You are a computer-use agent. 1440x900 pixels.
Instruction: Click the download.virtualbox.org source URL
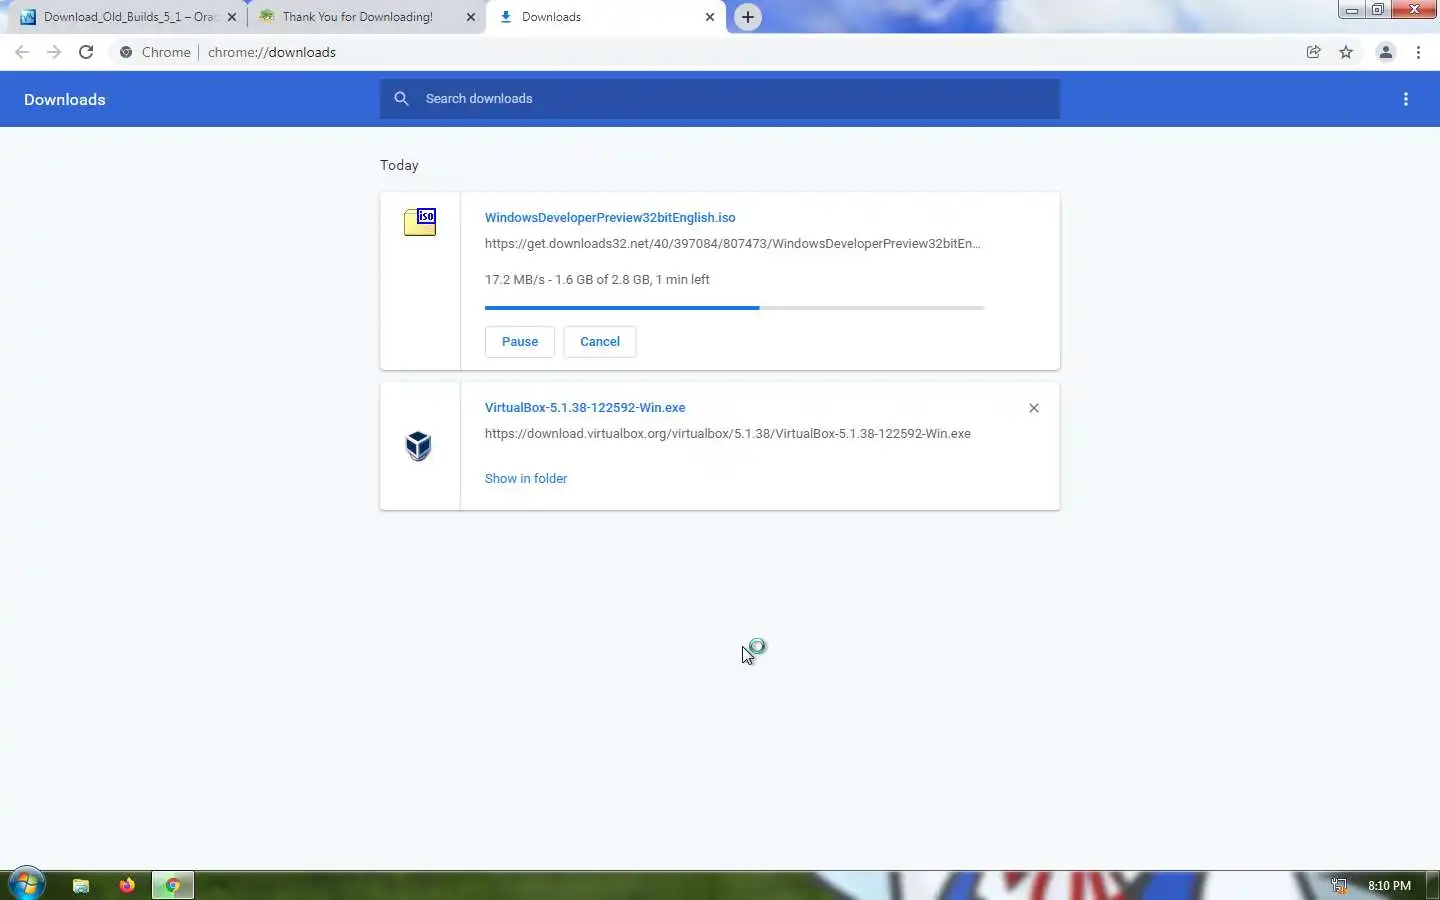(728, 434)
